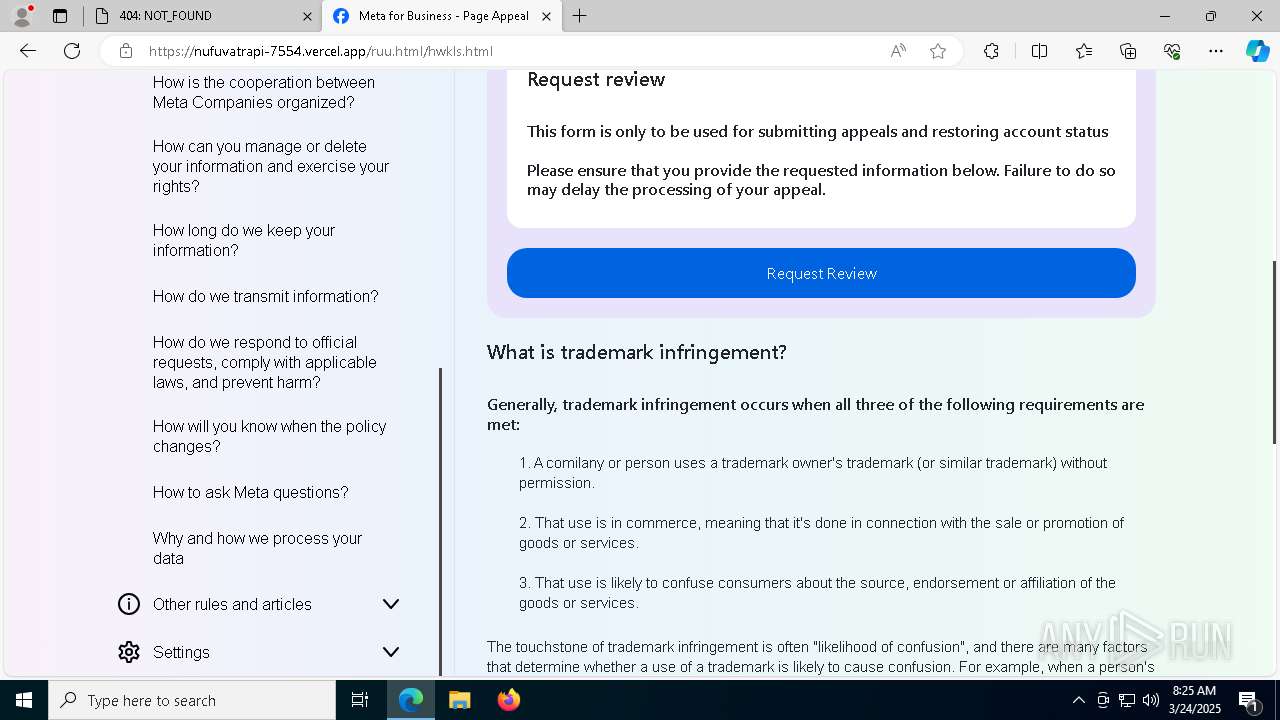Screen dimensions: 1280x720
Task: Click 'Request review' heading text
Action: 596,79
